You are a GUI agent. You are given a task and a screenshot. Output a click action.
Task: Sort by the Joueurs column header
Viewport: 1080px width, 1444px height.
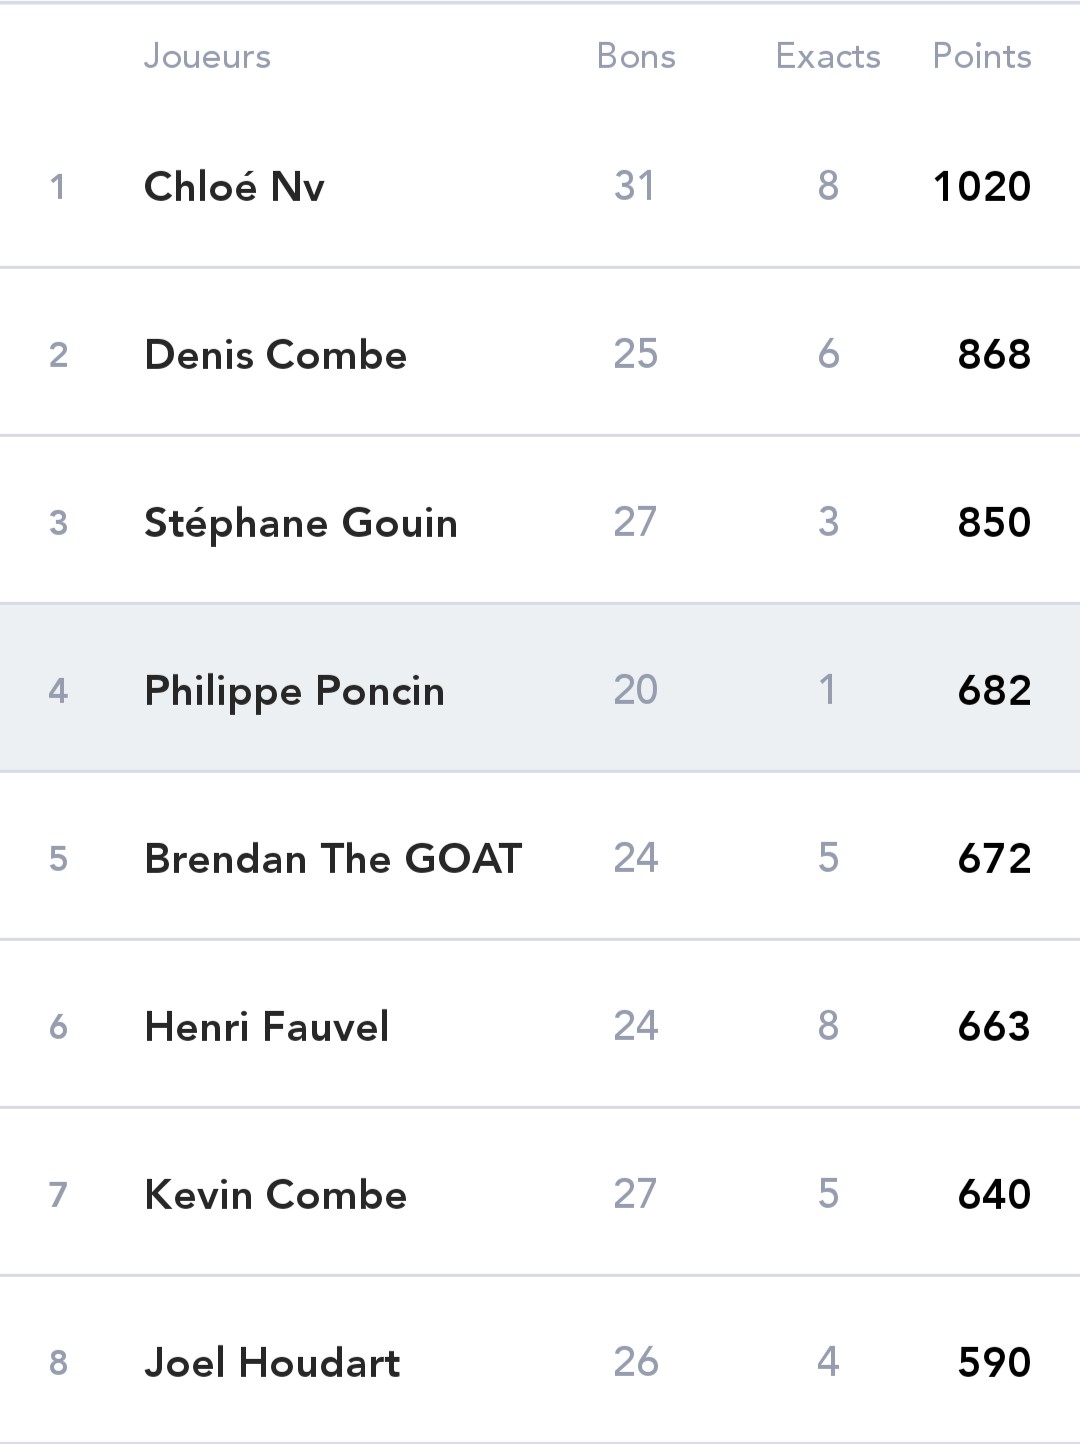pos(207,57)
